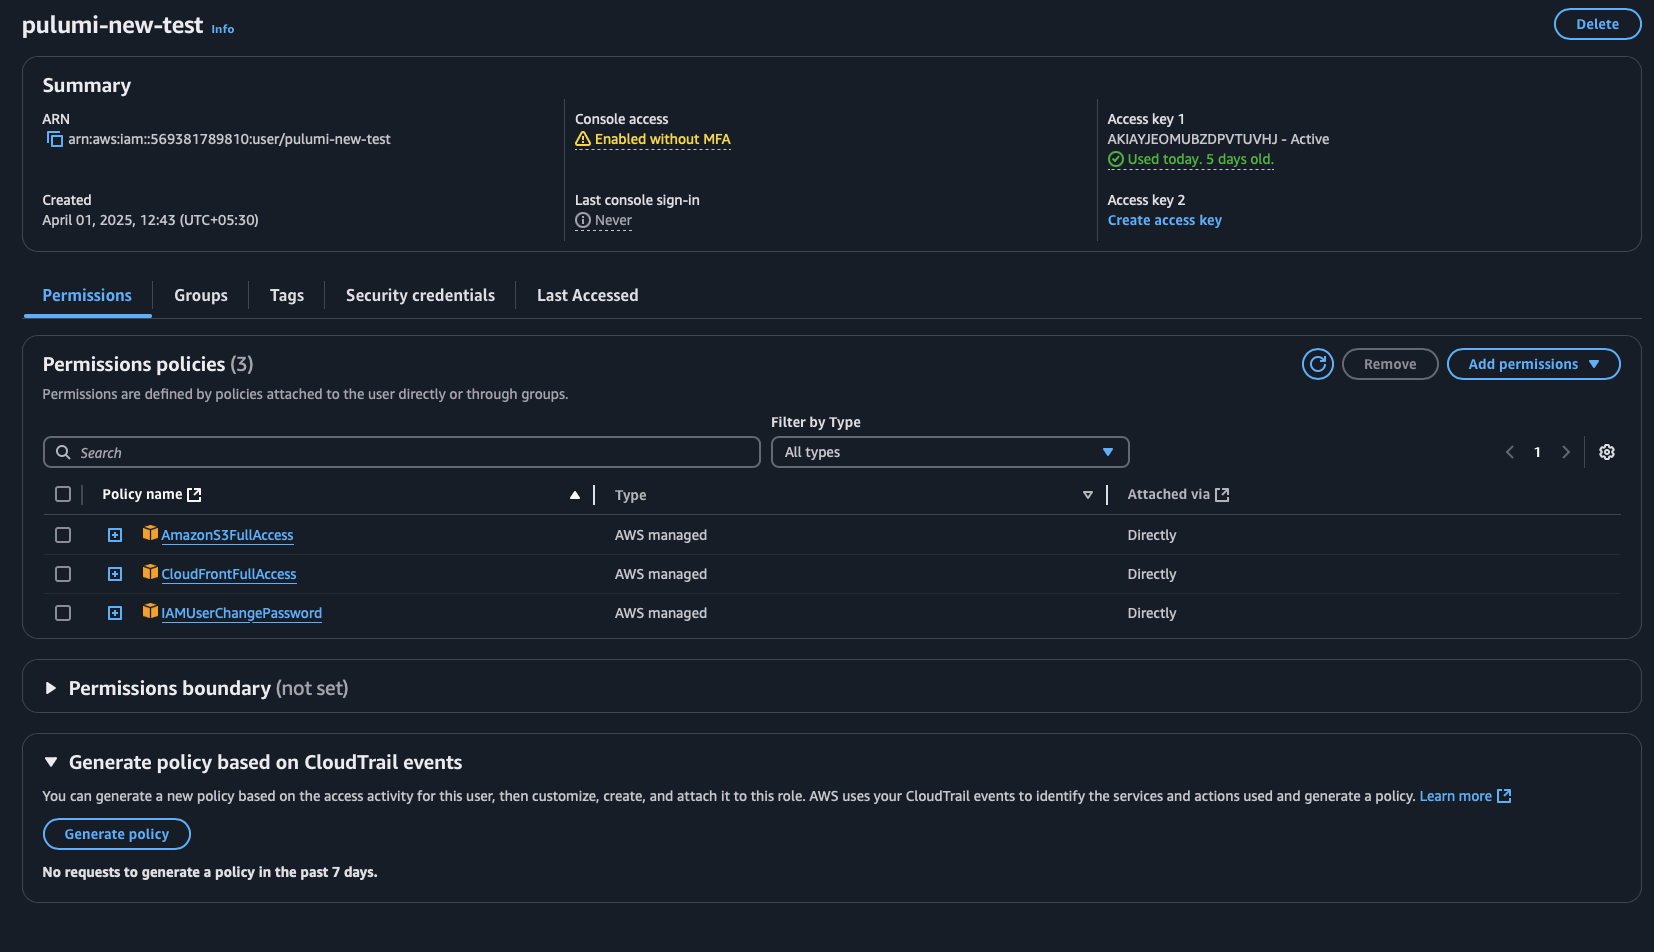Click the AmazonS3FullAccess policy box icon
The width and height of the screenshot is (1654, 952).
click(150, 533)
